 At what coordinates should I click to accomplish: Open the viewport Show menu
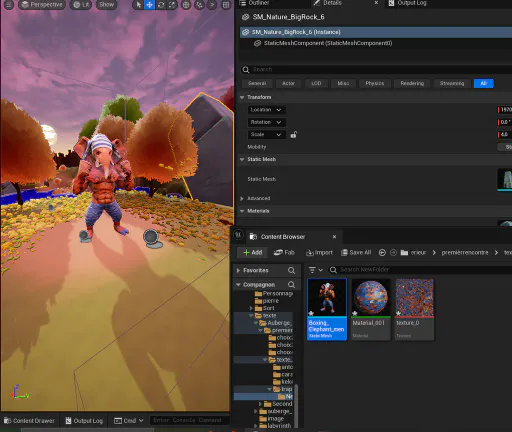point(106,5)
